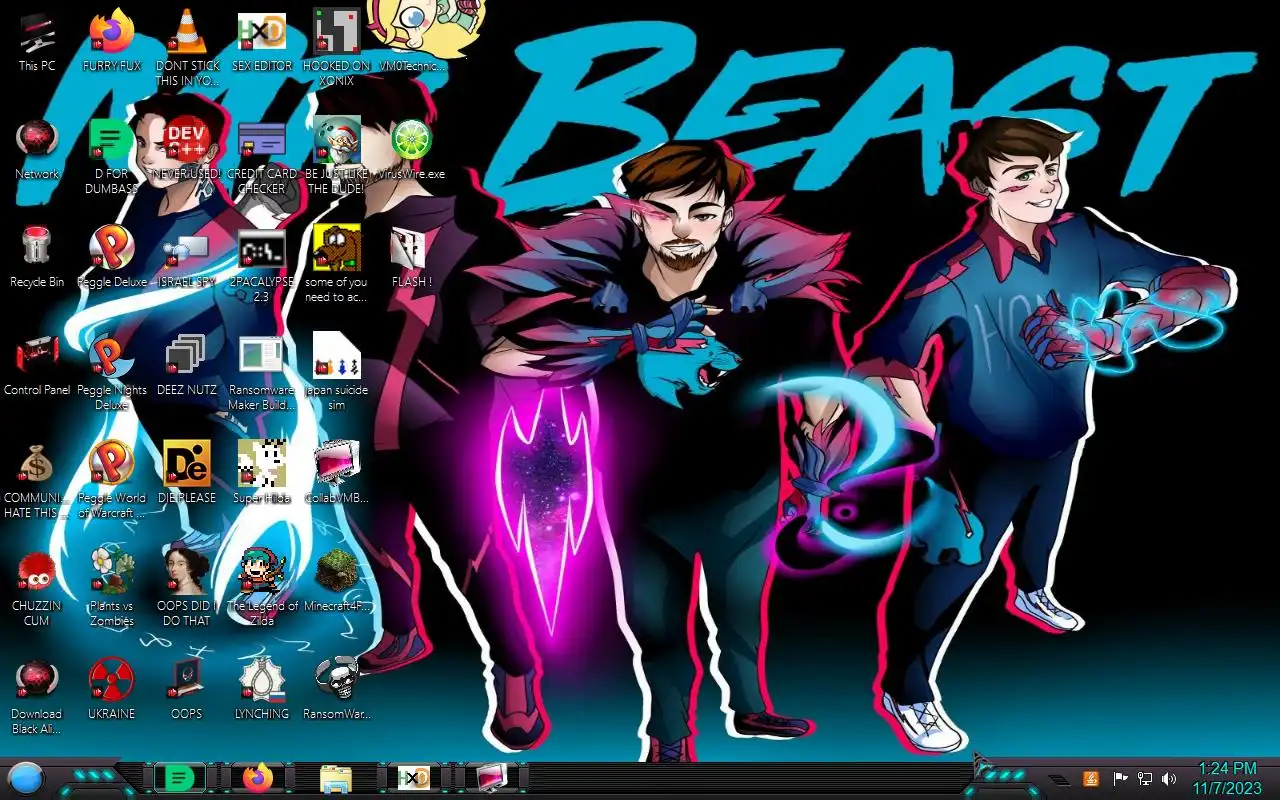Image resolution: width=1280 pixels, height=800 pixels.
Task: Launch the Dev-C++ NEVER USED! shortcut
Action: point(186,148)
